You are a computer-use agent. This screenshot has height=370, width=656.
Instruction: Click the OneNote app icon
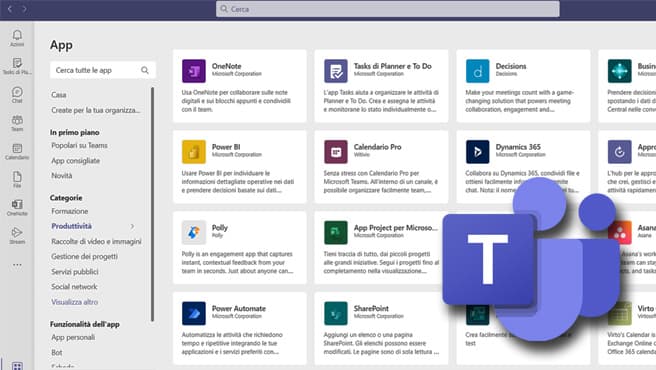point(194,71)
